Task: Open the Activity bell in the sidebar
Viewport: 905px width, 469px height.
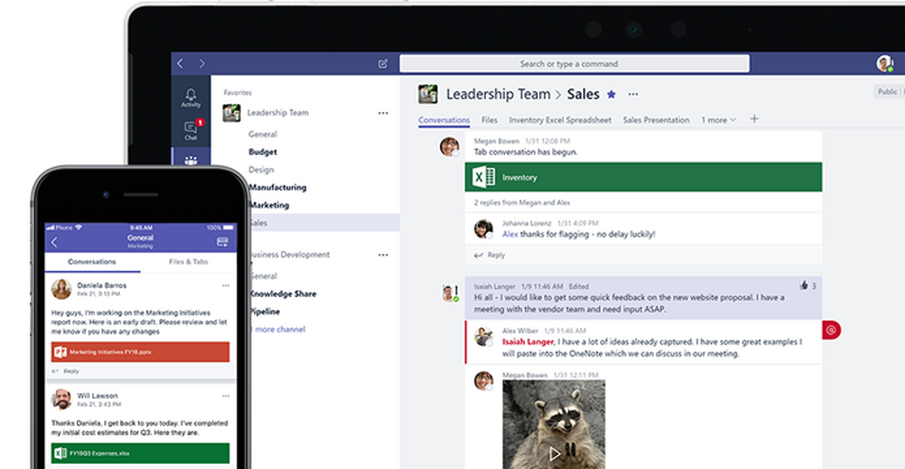Action: (x=190, y=97)
